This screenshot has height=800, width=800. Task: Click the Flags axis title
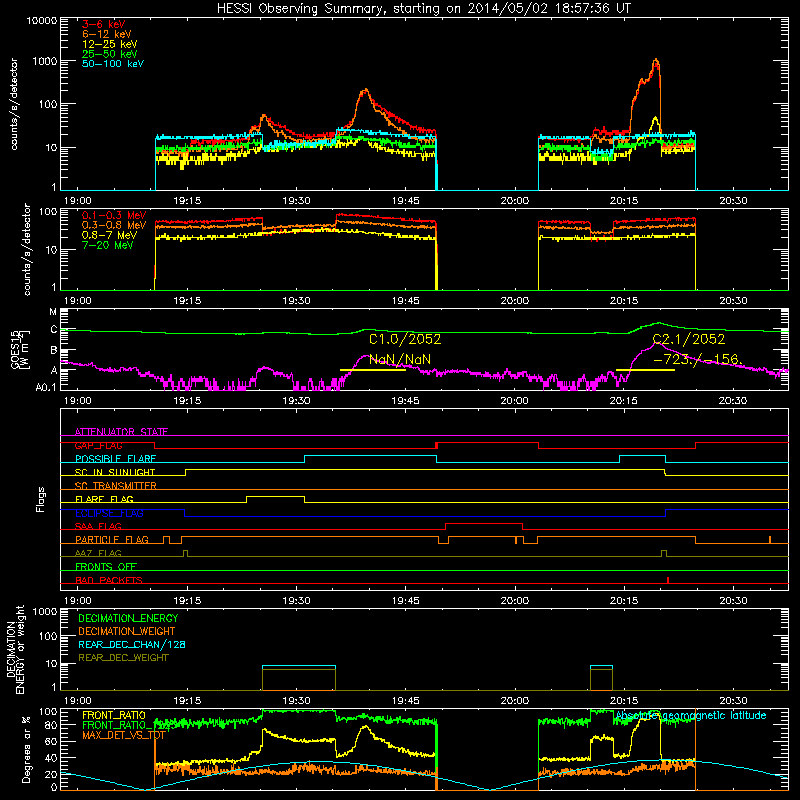point(40,499)
